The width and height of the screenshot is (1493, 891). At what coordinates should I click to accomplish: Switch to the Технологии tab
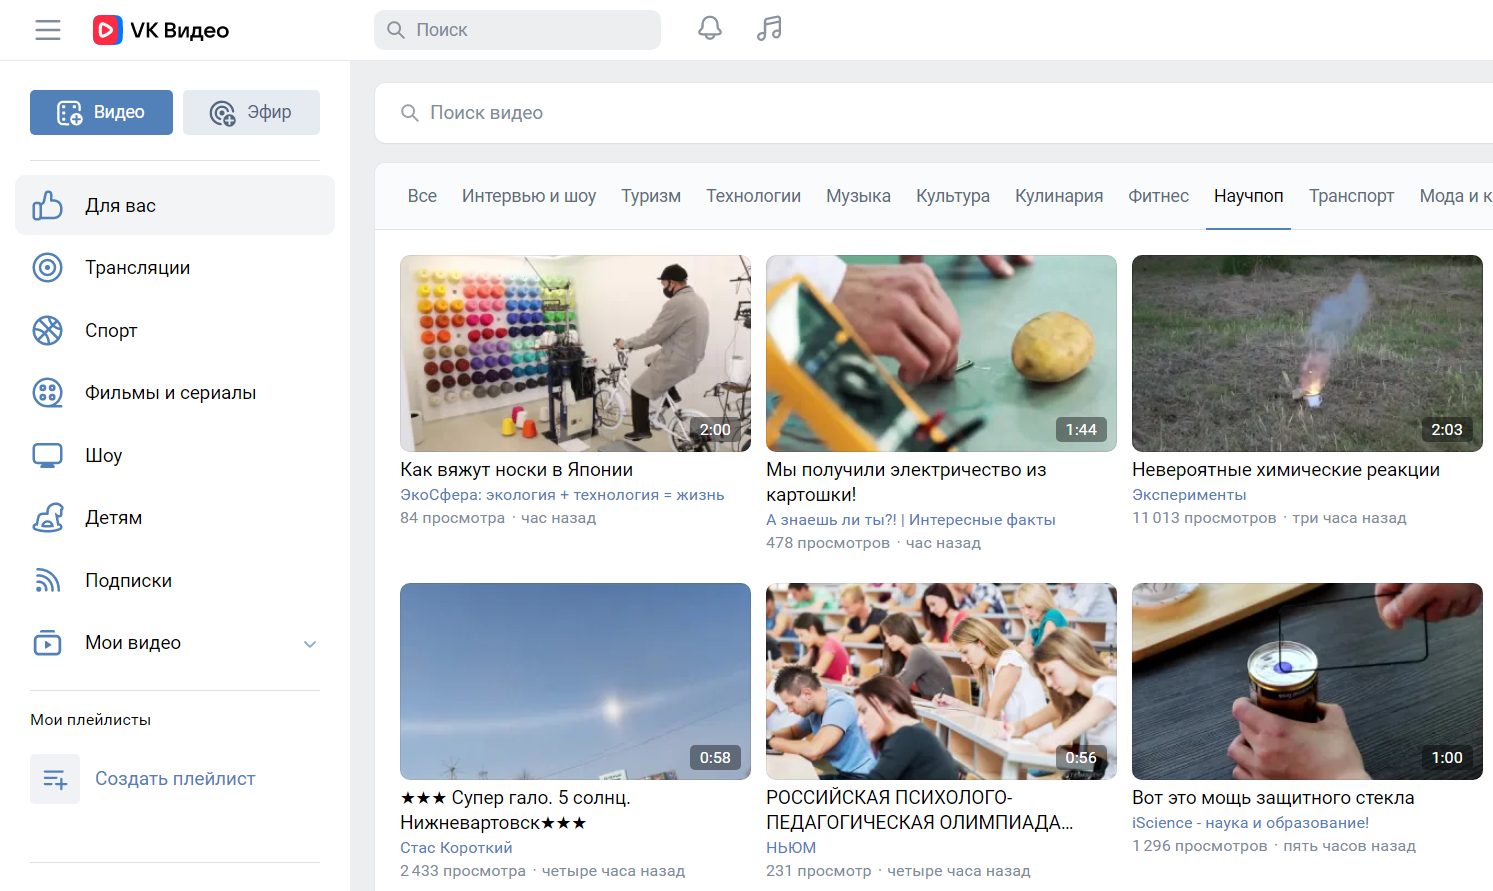click(x=753, y=196)
